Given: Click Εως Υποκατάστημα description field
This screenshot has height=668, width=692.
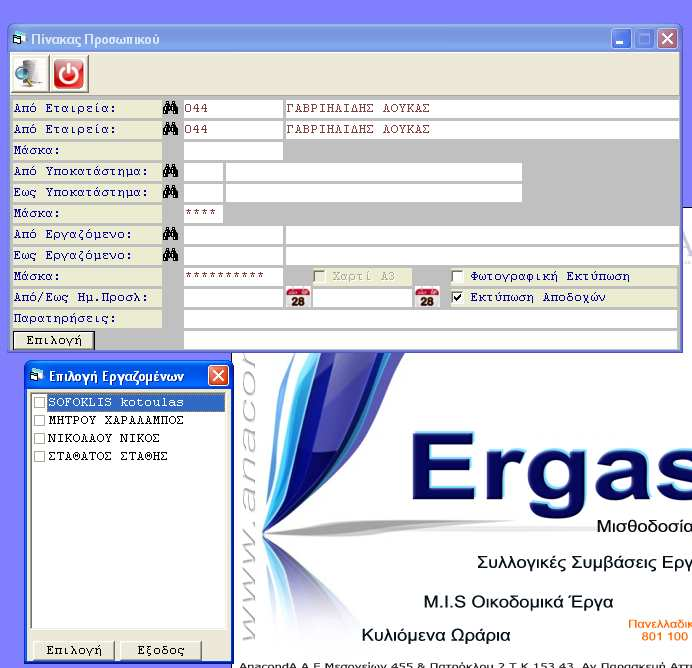Looking at the screenshot, I should tap(374, 192).
